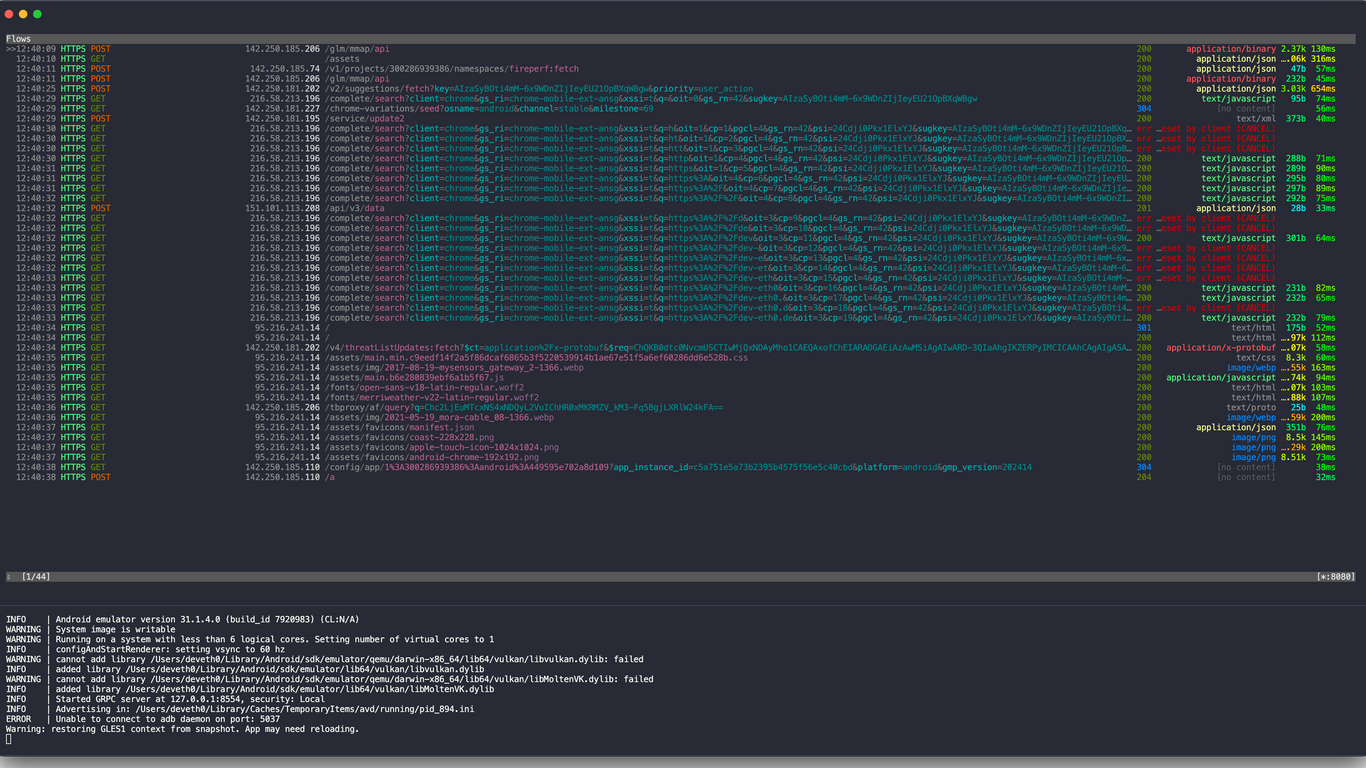Click the Started GRPC server log line
Image resolution: width=1366 pixels, height=768 pixels.
(x=163, y=699)
